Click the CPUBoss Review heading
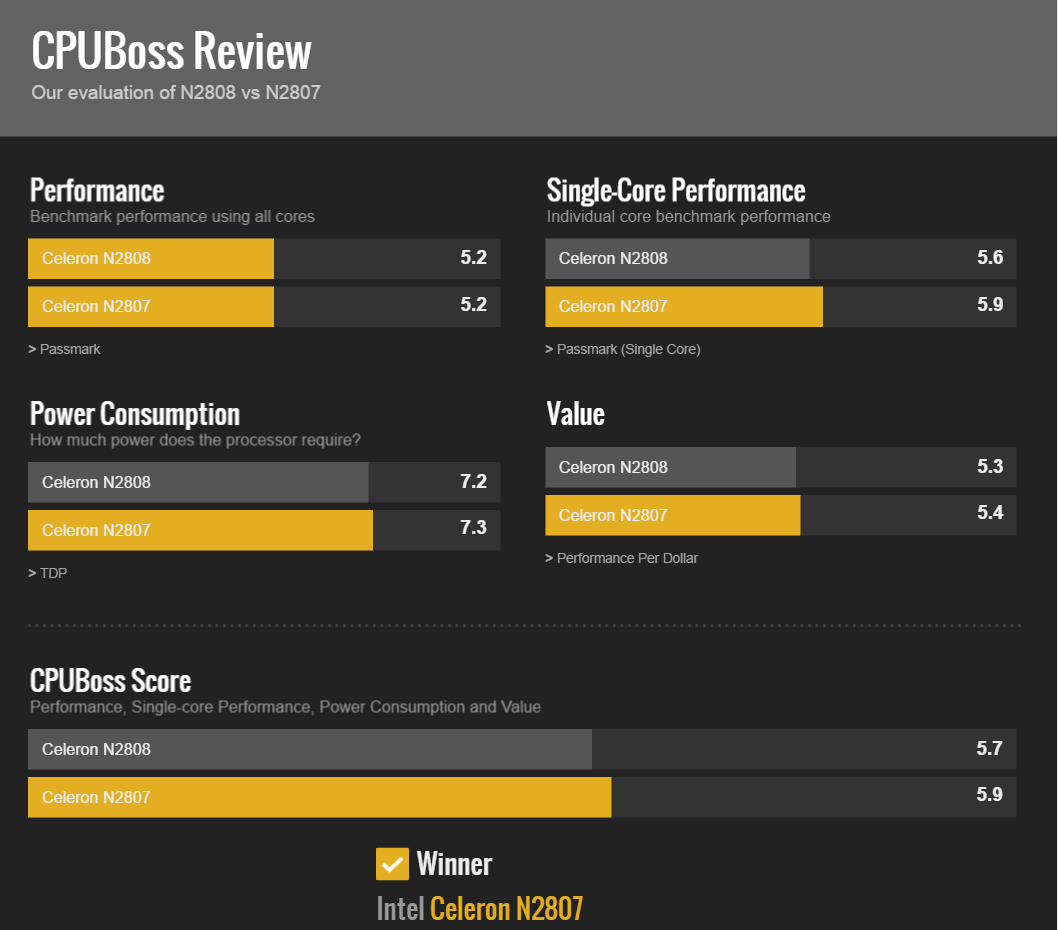The height and width of the screenshot is (930, 1058). click(x=171, y=51)
